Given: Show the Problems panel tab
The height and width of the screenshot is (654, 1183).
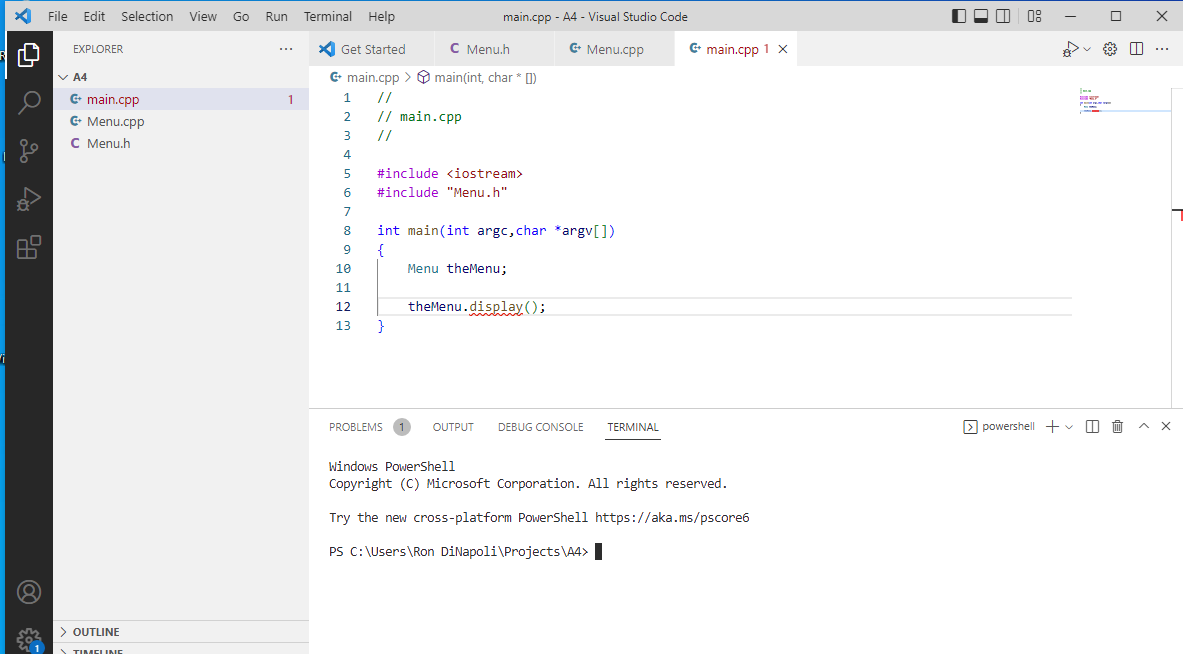Looking at the screenshot, I should point(356,427).
